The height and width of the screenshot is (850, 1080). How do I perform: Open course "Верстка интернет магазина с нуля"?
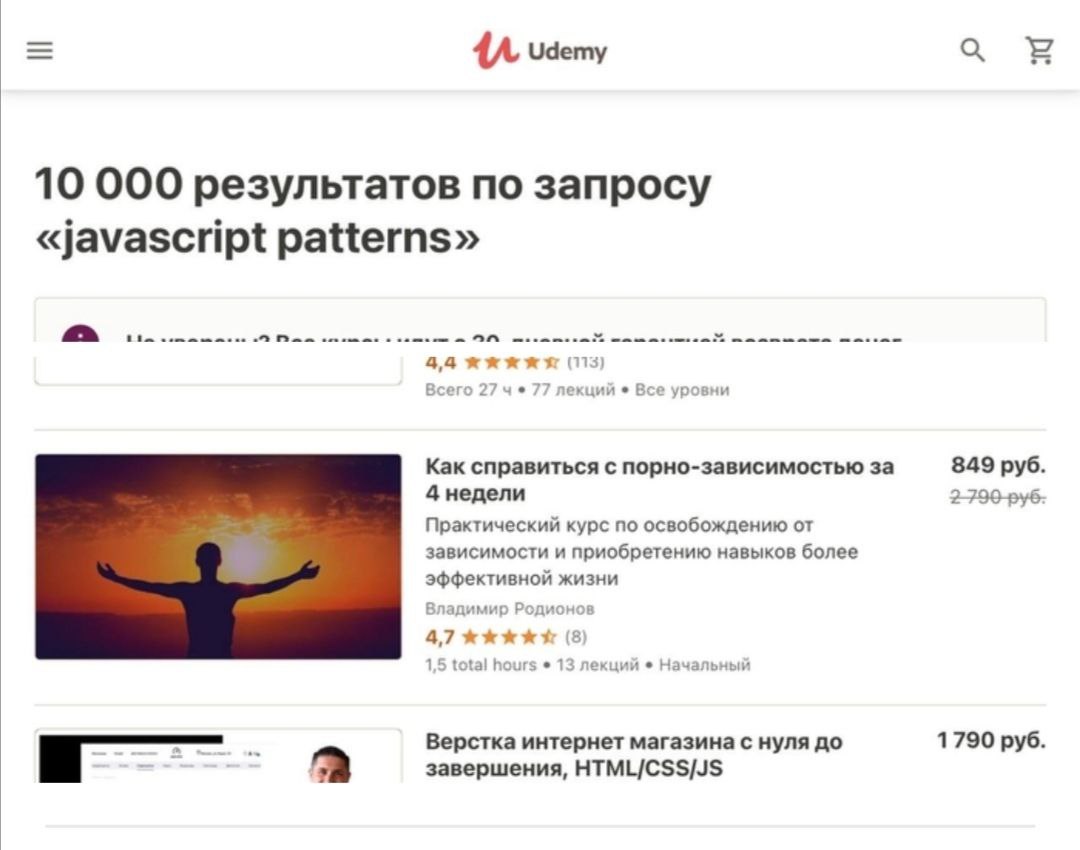pos(634,754)
